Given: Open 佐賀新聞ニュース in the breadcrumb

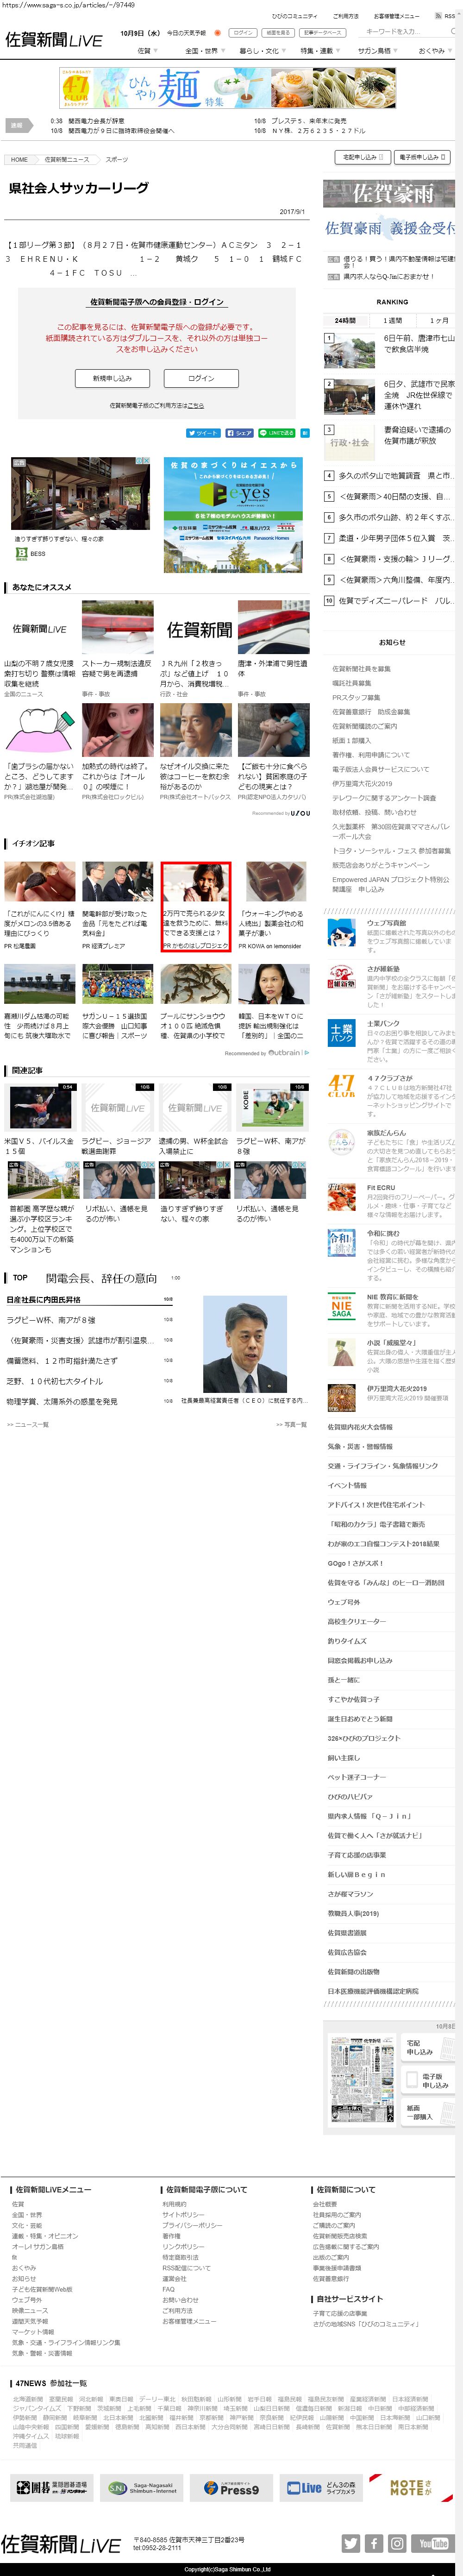Looking at the screenshot, I should pyautogui.click(x=66, y=159).
